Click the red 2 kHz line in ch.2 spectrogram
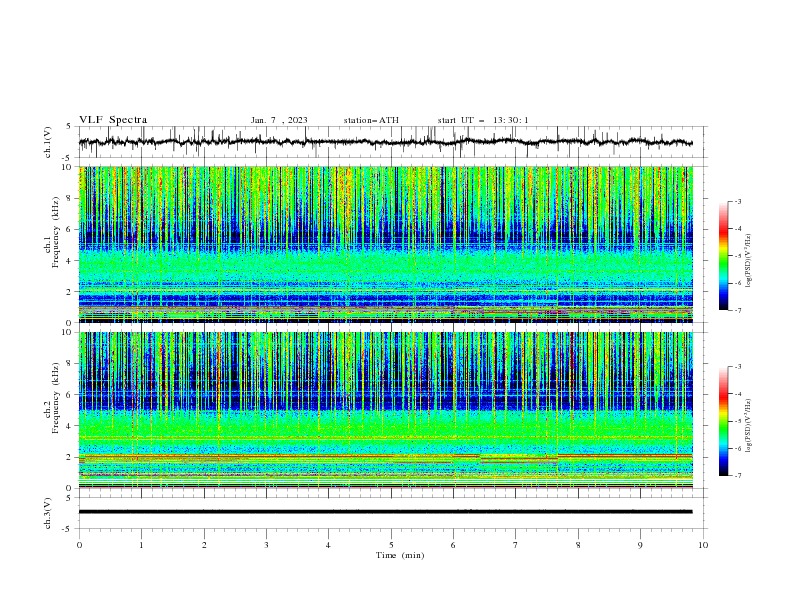792x612 pixels. click(385, 456)
